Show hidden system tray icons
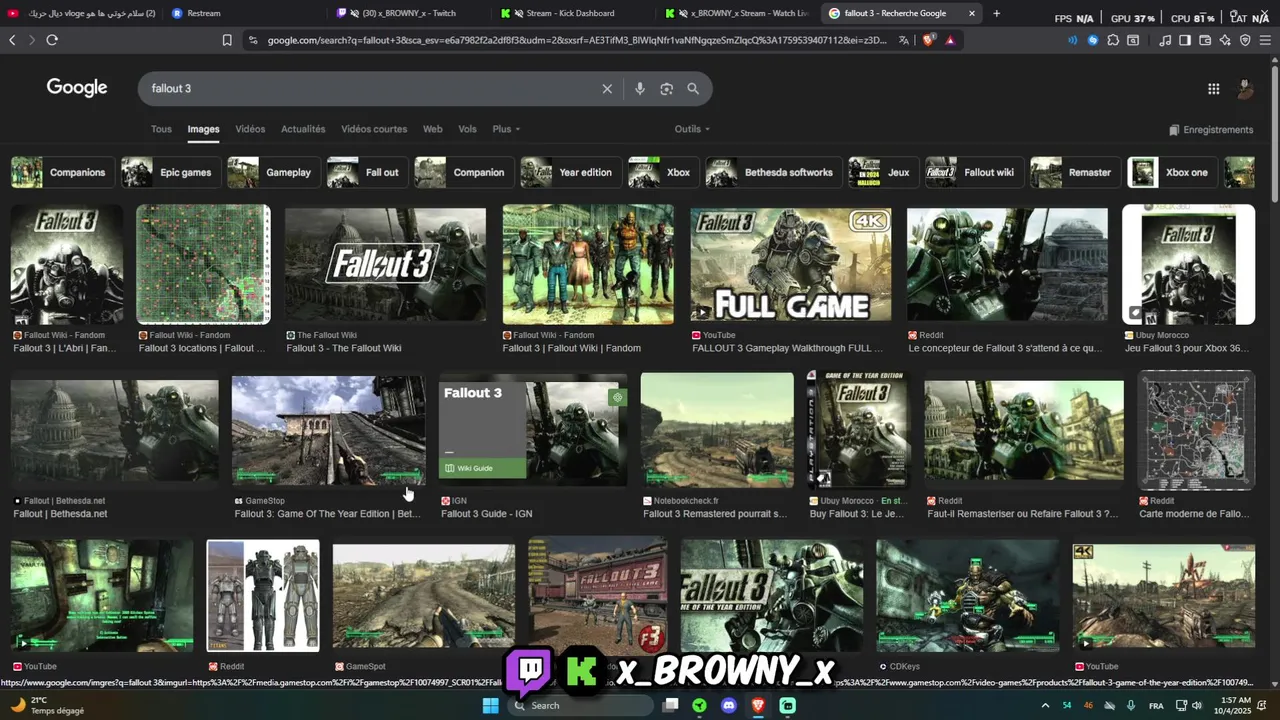This screenshot has width=1280, height=720. pyautogui.click(x=1045, y=706)
